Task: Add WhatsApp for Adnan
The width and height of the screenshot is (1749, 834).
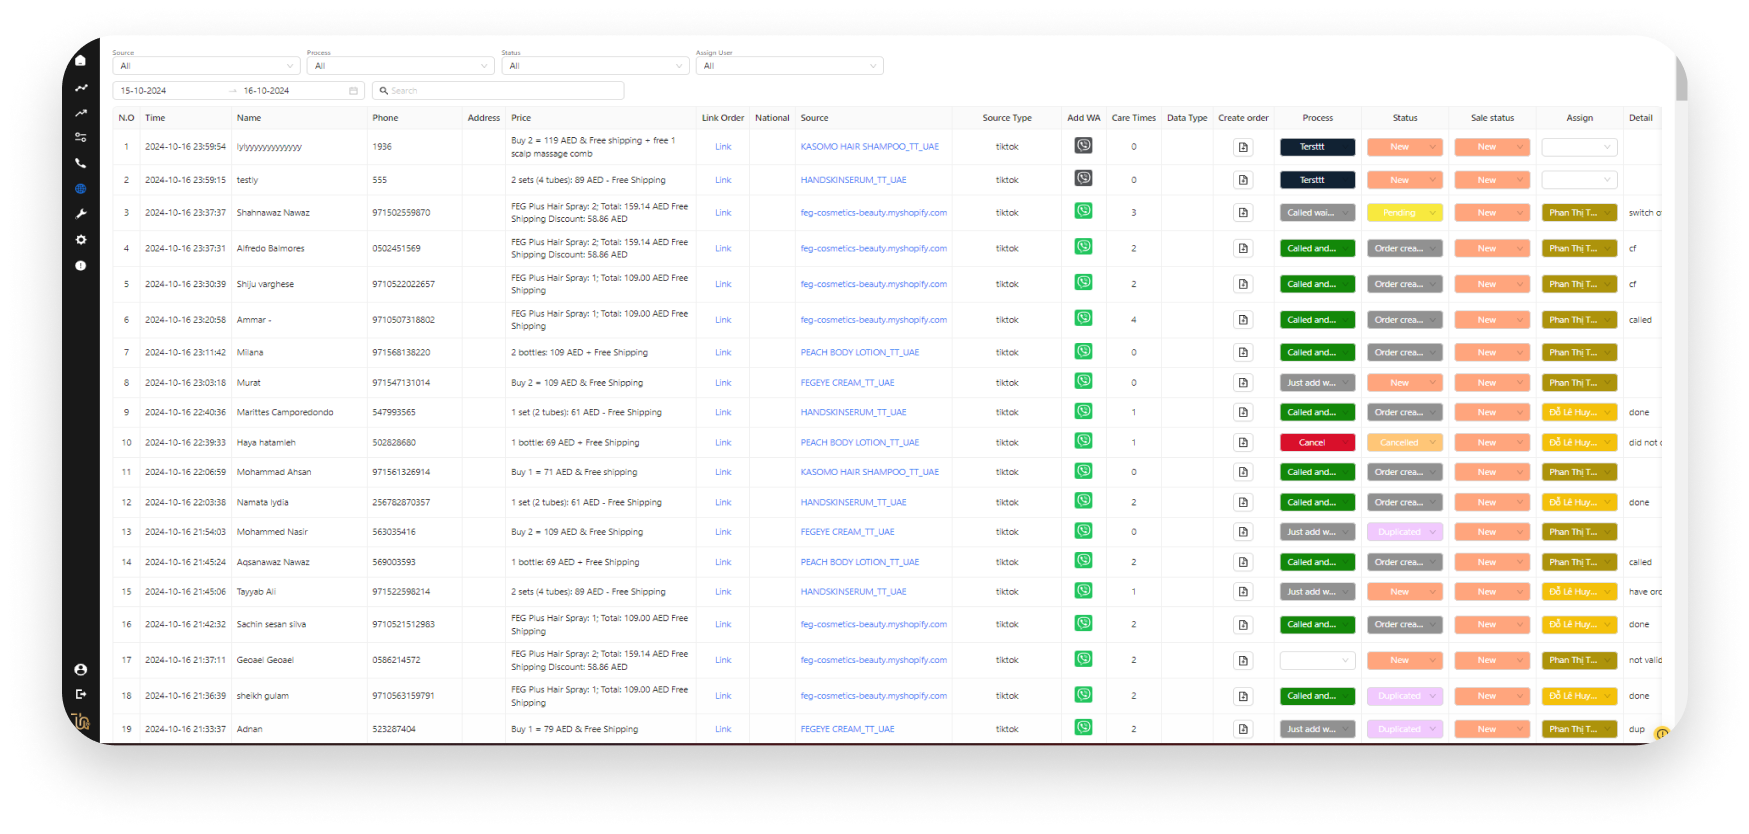Action: [x=1083, y=728]
